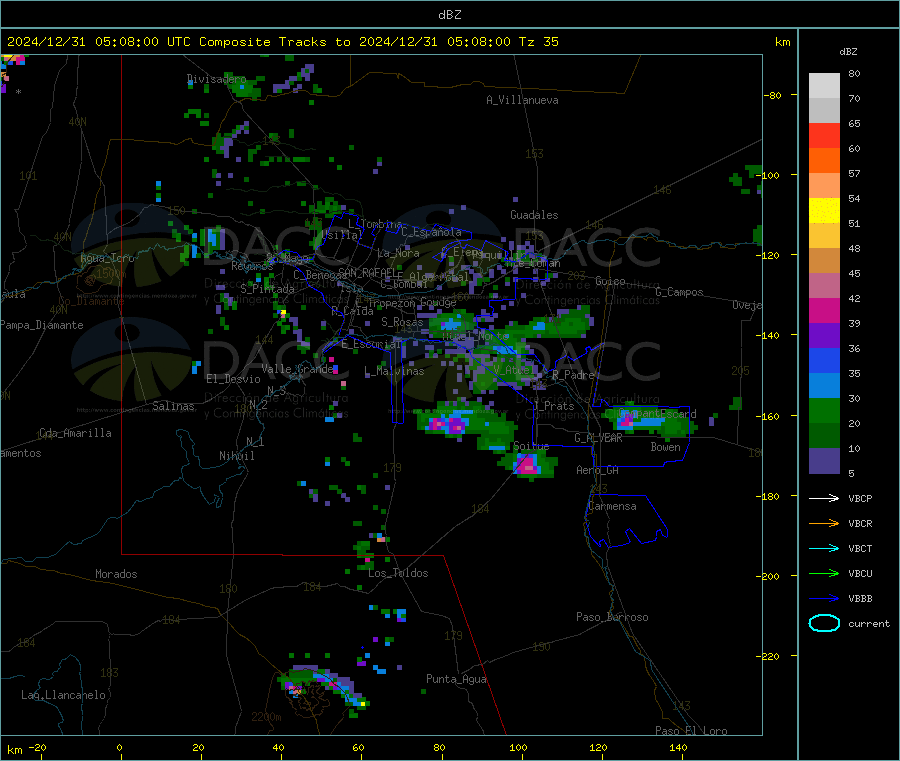The image size is (900, 761).
Task: Click the El_Desvio place label
Action: [x=233, y=379]
